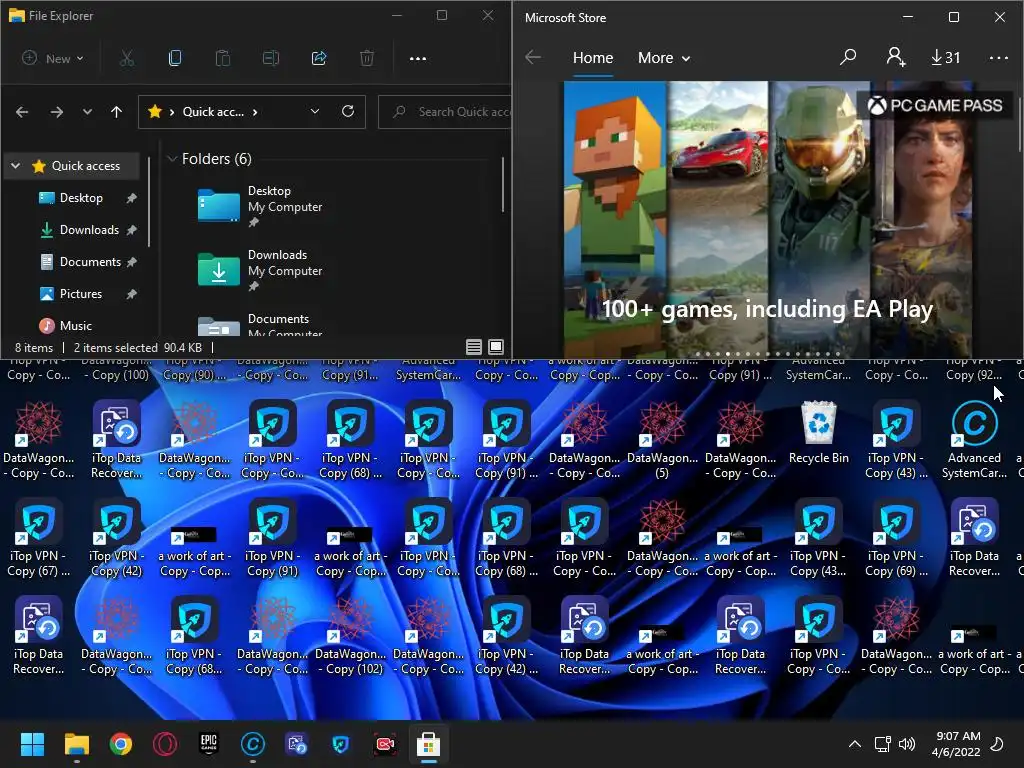Select the DataWagon (5) desktop shortcut
Viewport: 1024px width, 768px height.
click(662, 442)
